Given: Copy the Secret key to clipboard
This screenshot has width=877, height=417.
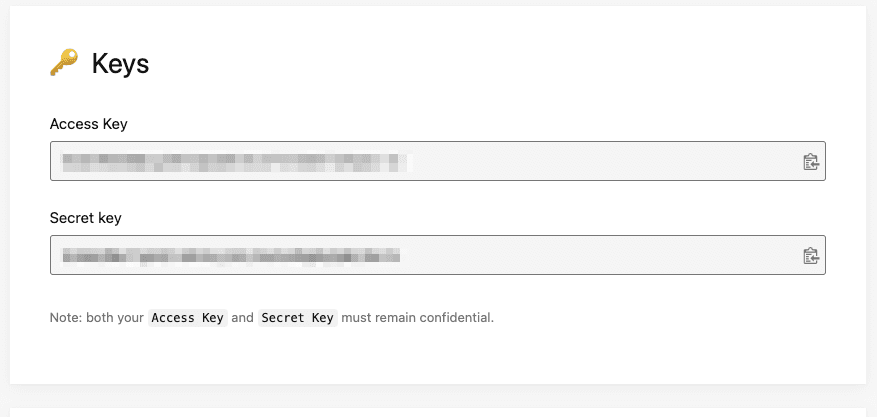Looking at the screenshot, I should [x=811, y=256].
